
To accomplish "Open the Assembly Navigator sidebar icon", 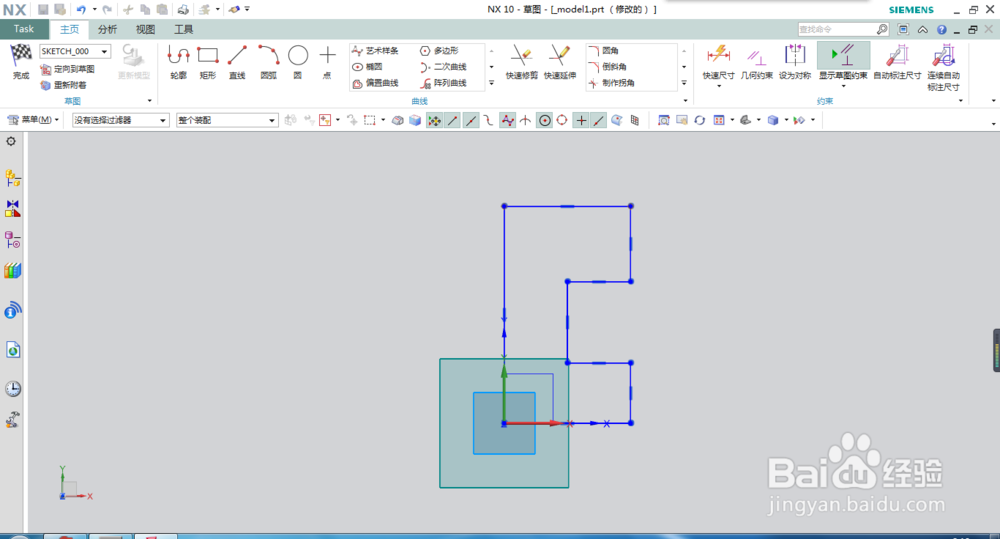I will (13, 178).
